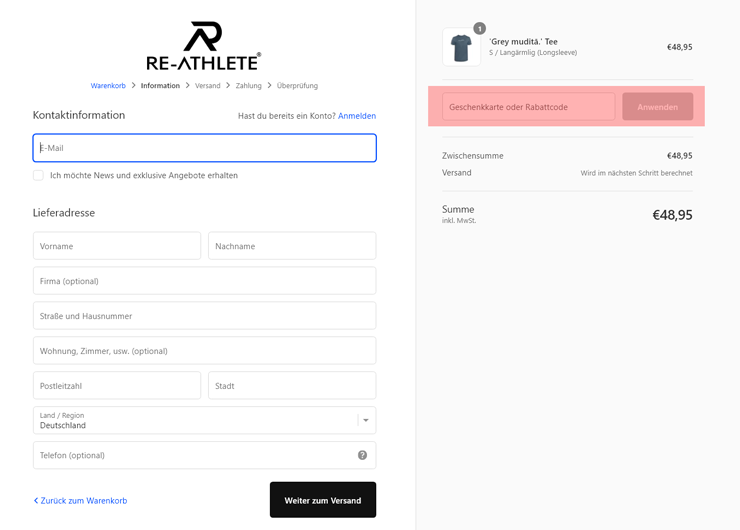
Task: Click the 'Grey mudită.' Tee product name
Action: (x=523, y=42)
